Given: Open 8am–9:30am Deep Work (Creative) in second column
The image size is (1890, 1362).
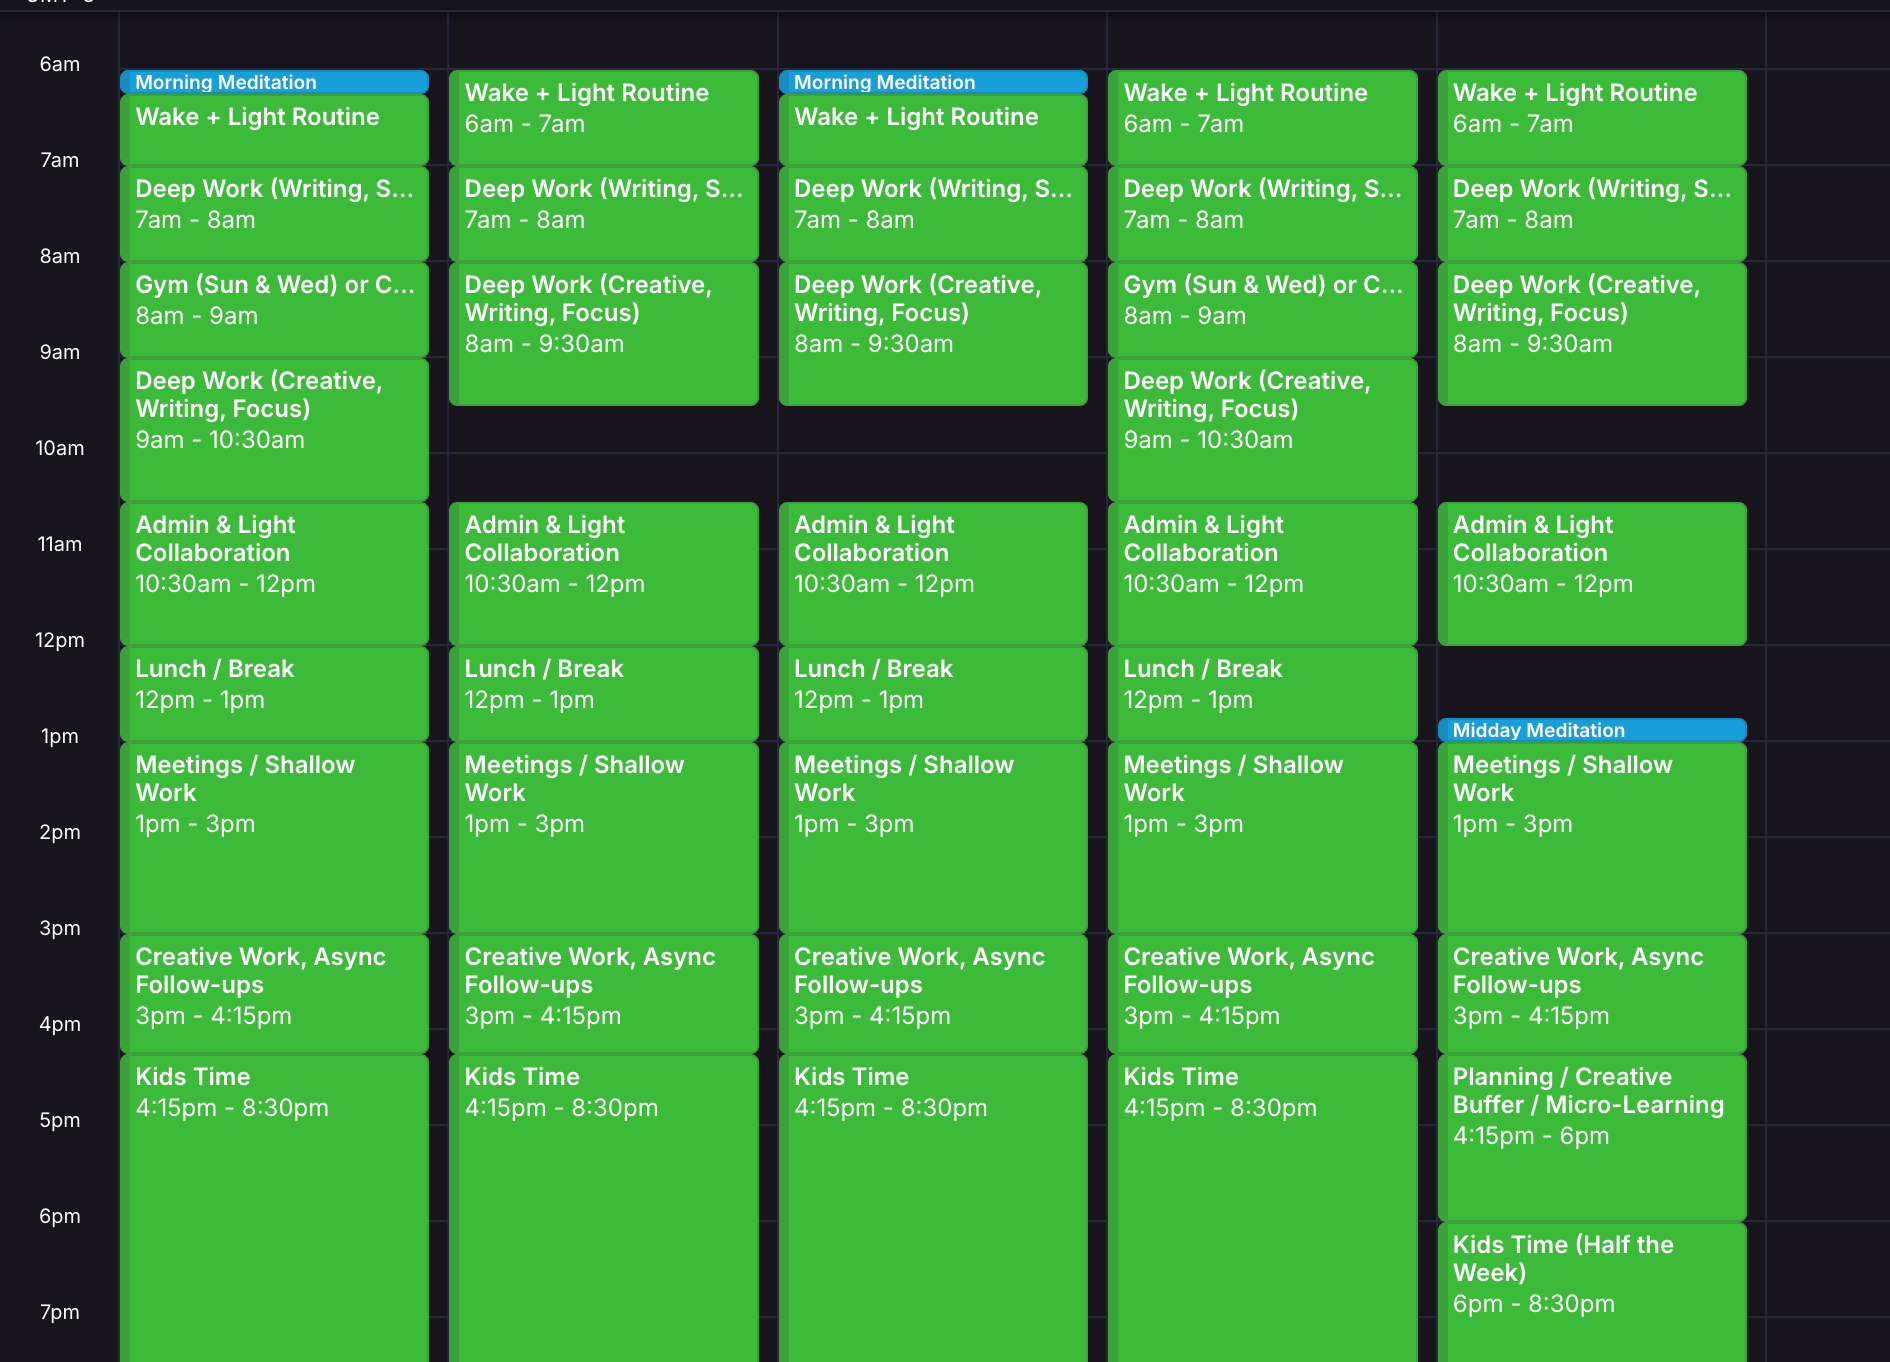Looking at the screenshot, I should 604,333.
